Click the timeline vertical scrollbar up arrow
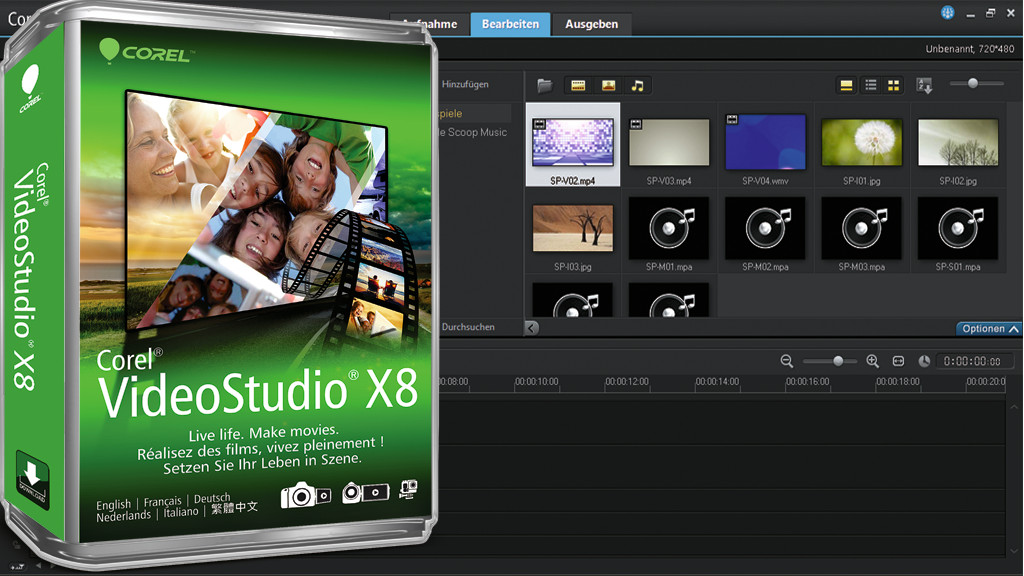Viewport: 1024px width, 576px height. (1014, 408)
